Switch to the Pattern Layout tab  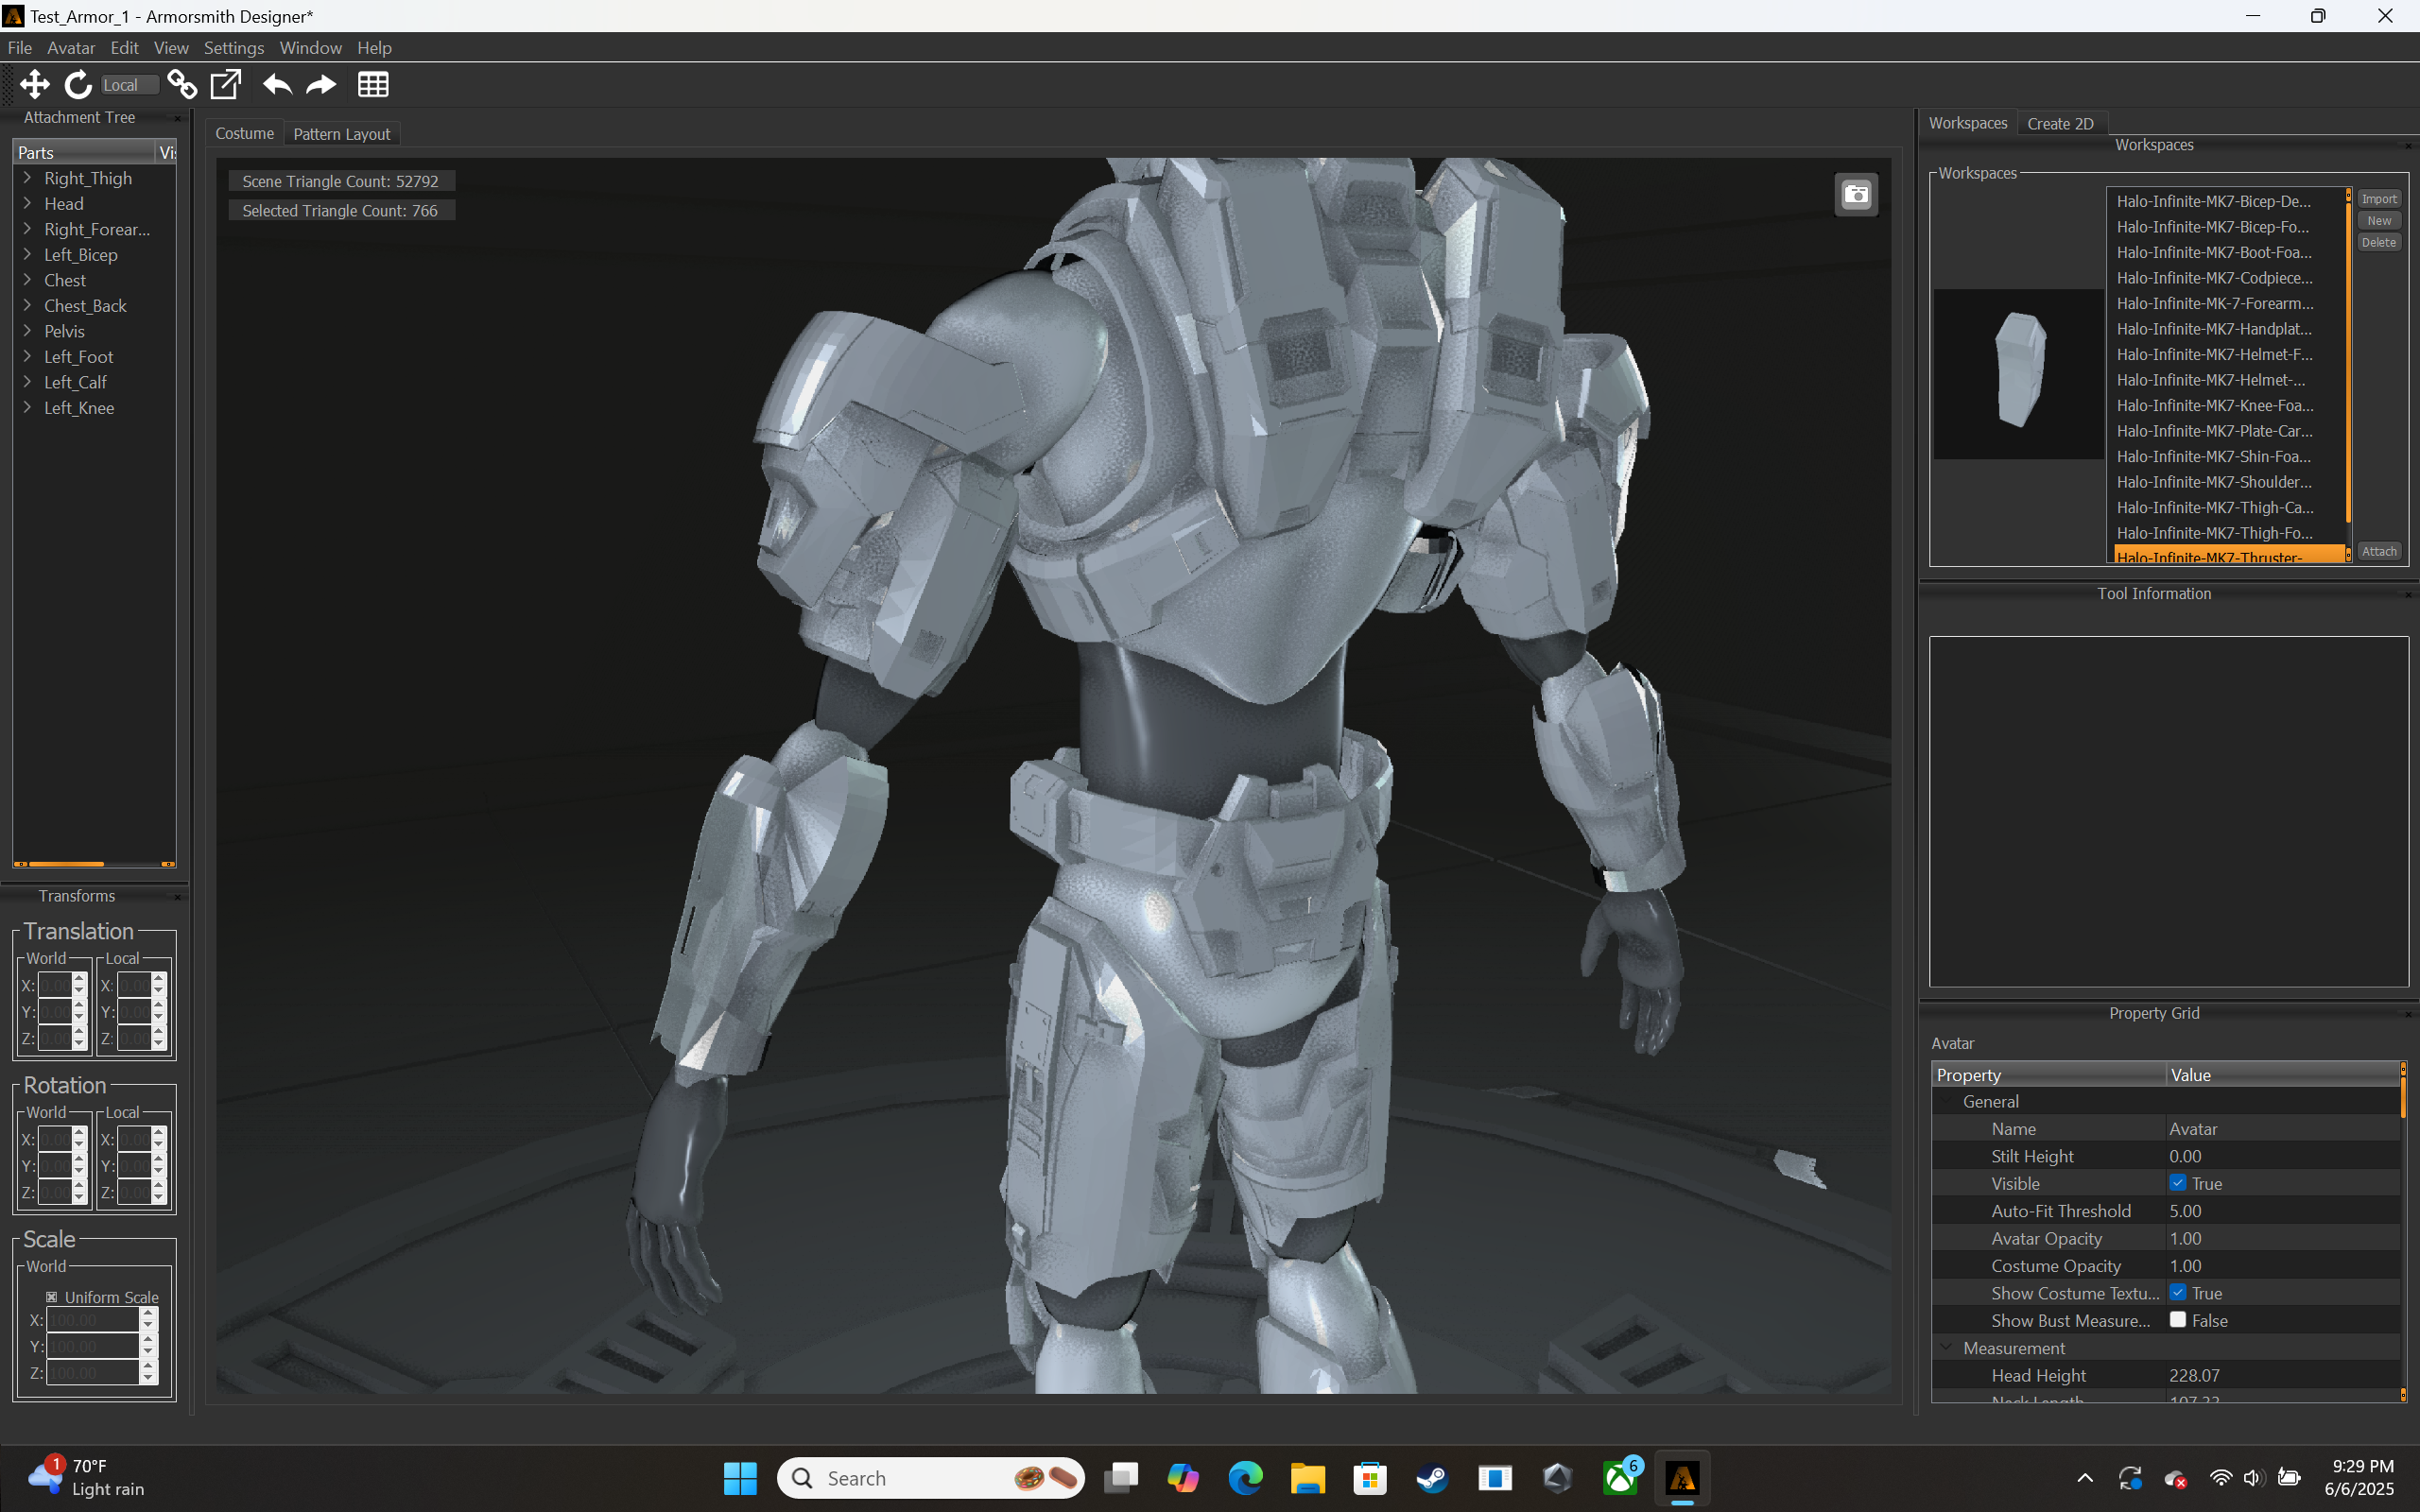tap(341, 134)
